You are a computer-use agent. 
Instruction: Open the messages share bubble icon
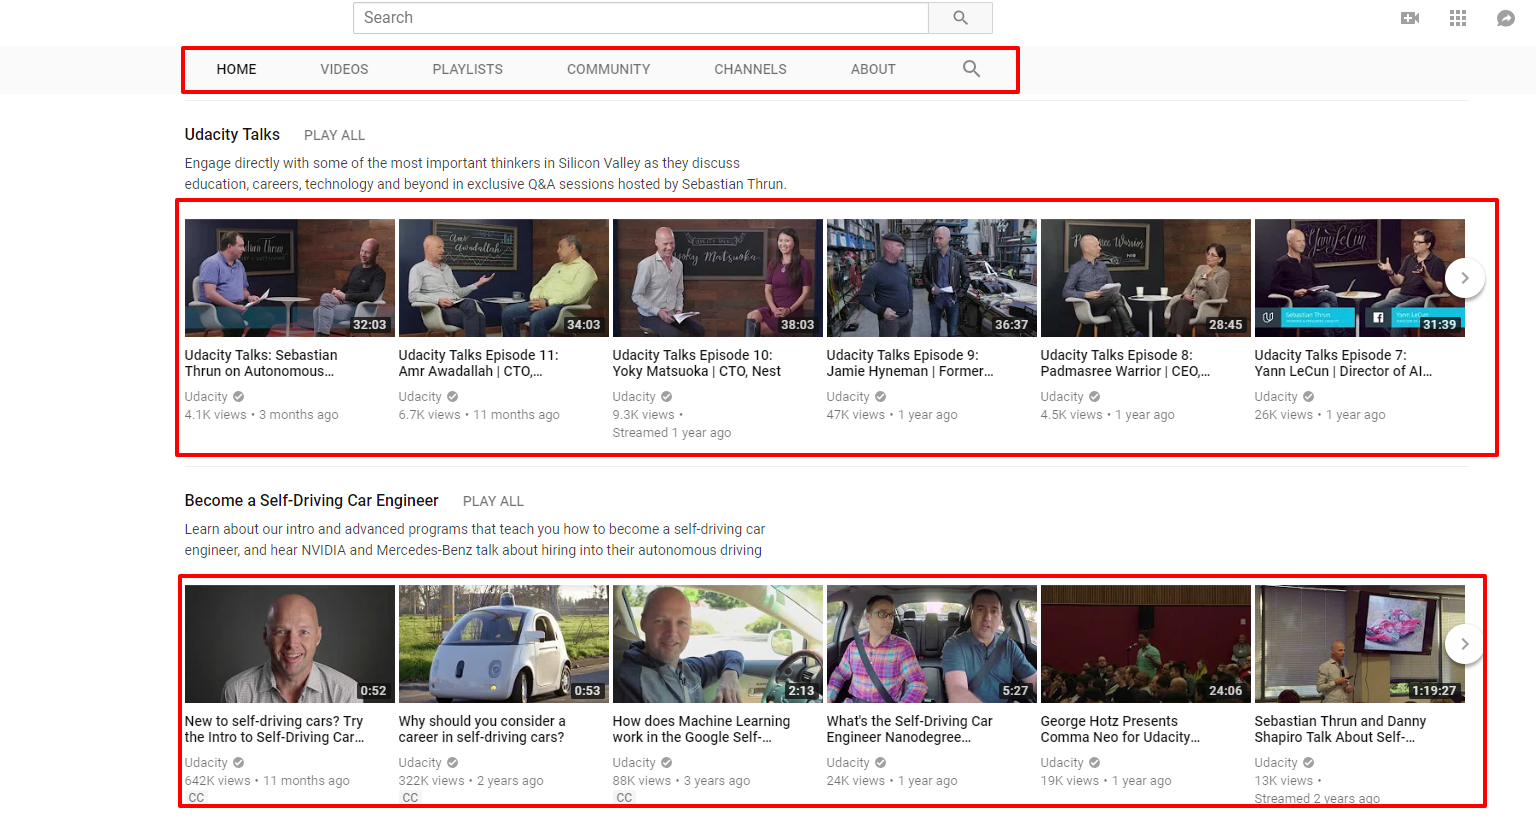(x=1505, y=18)
